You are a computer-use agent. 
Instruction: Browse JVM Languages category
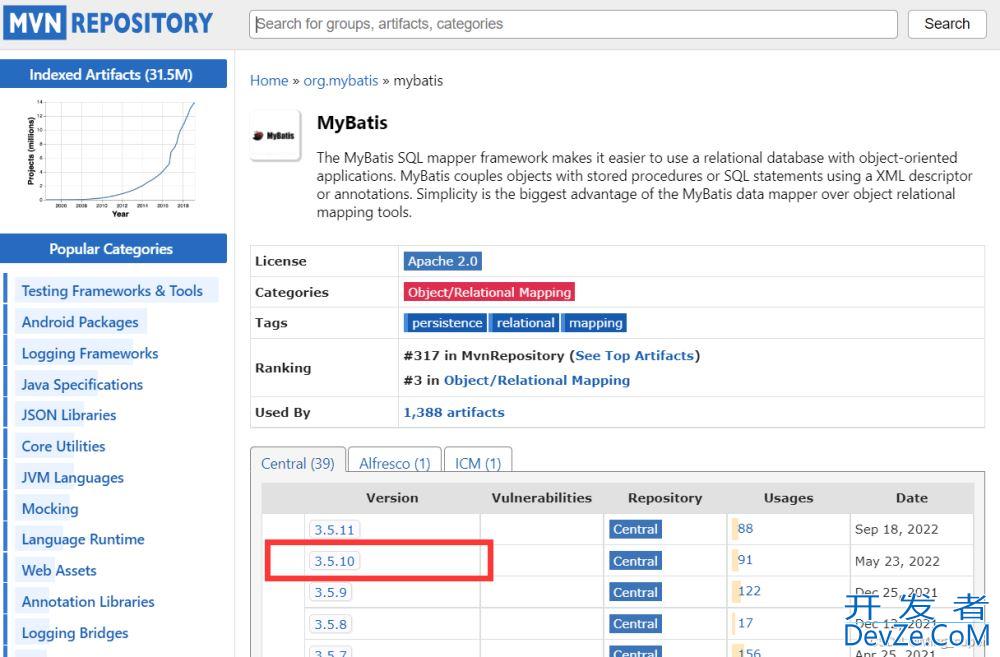click(73, 478)
